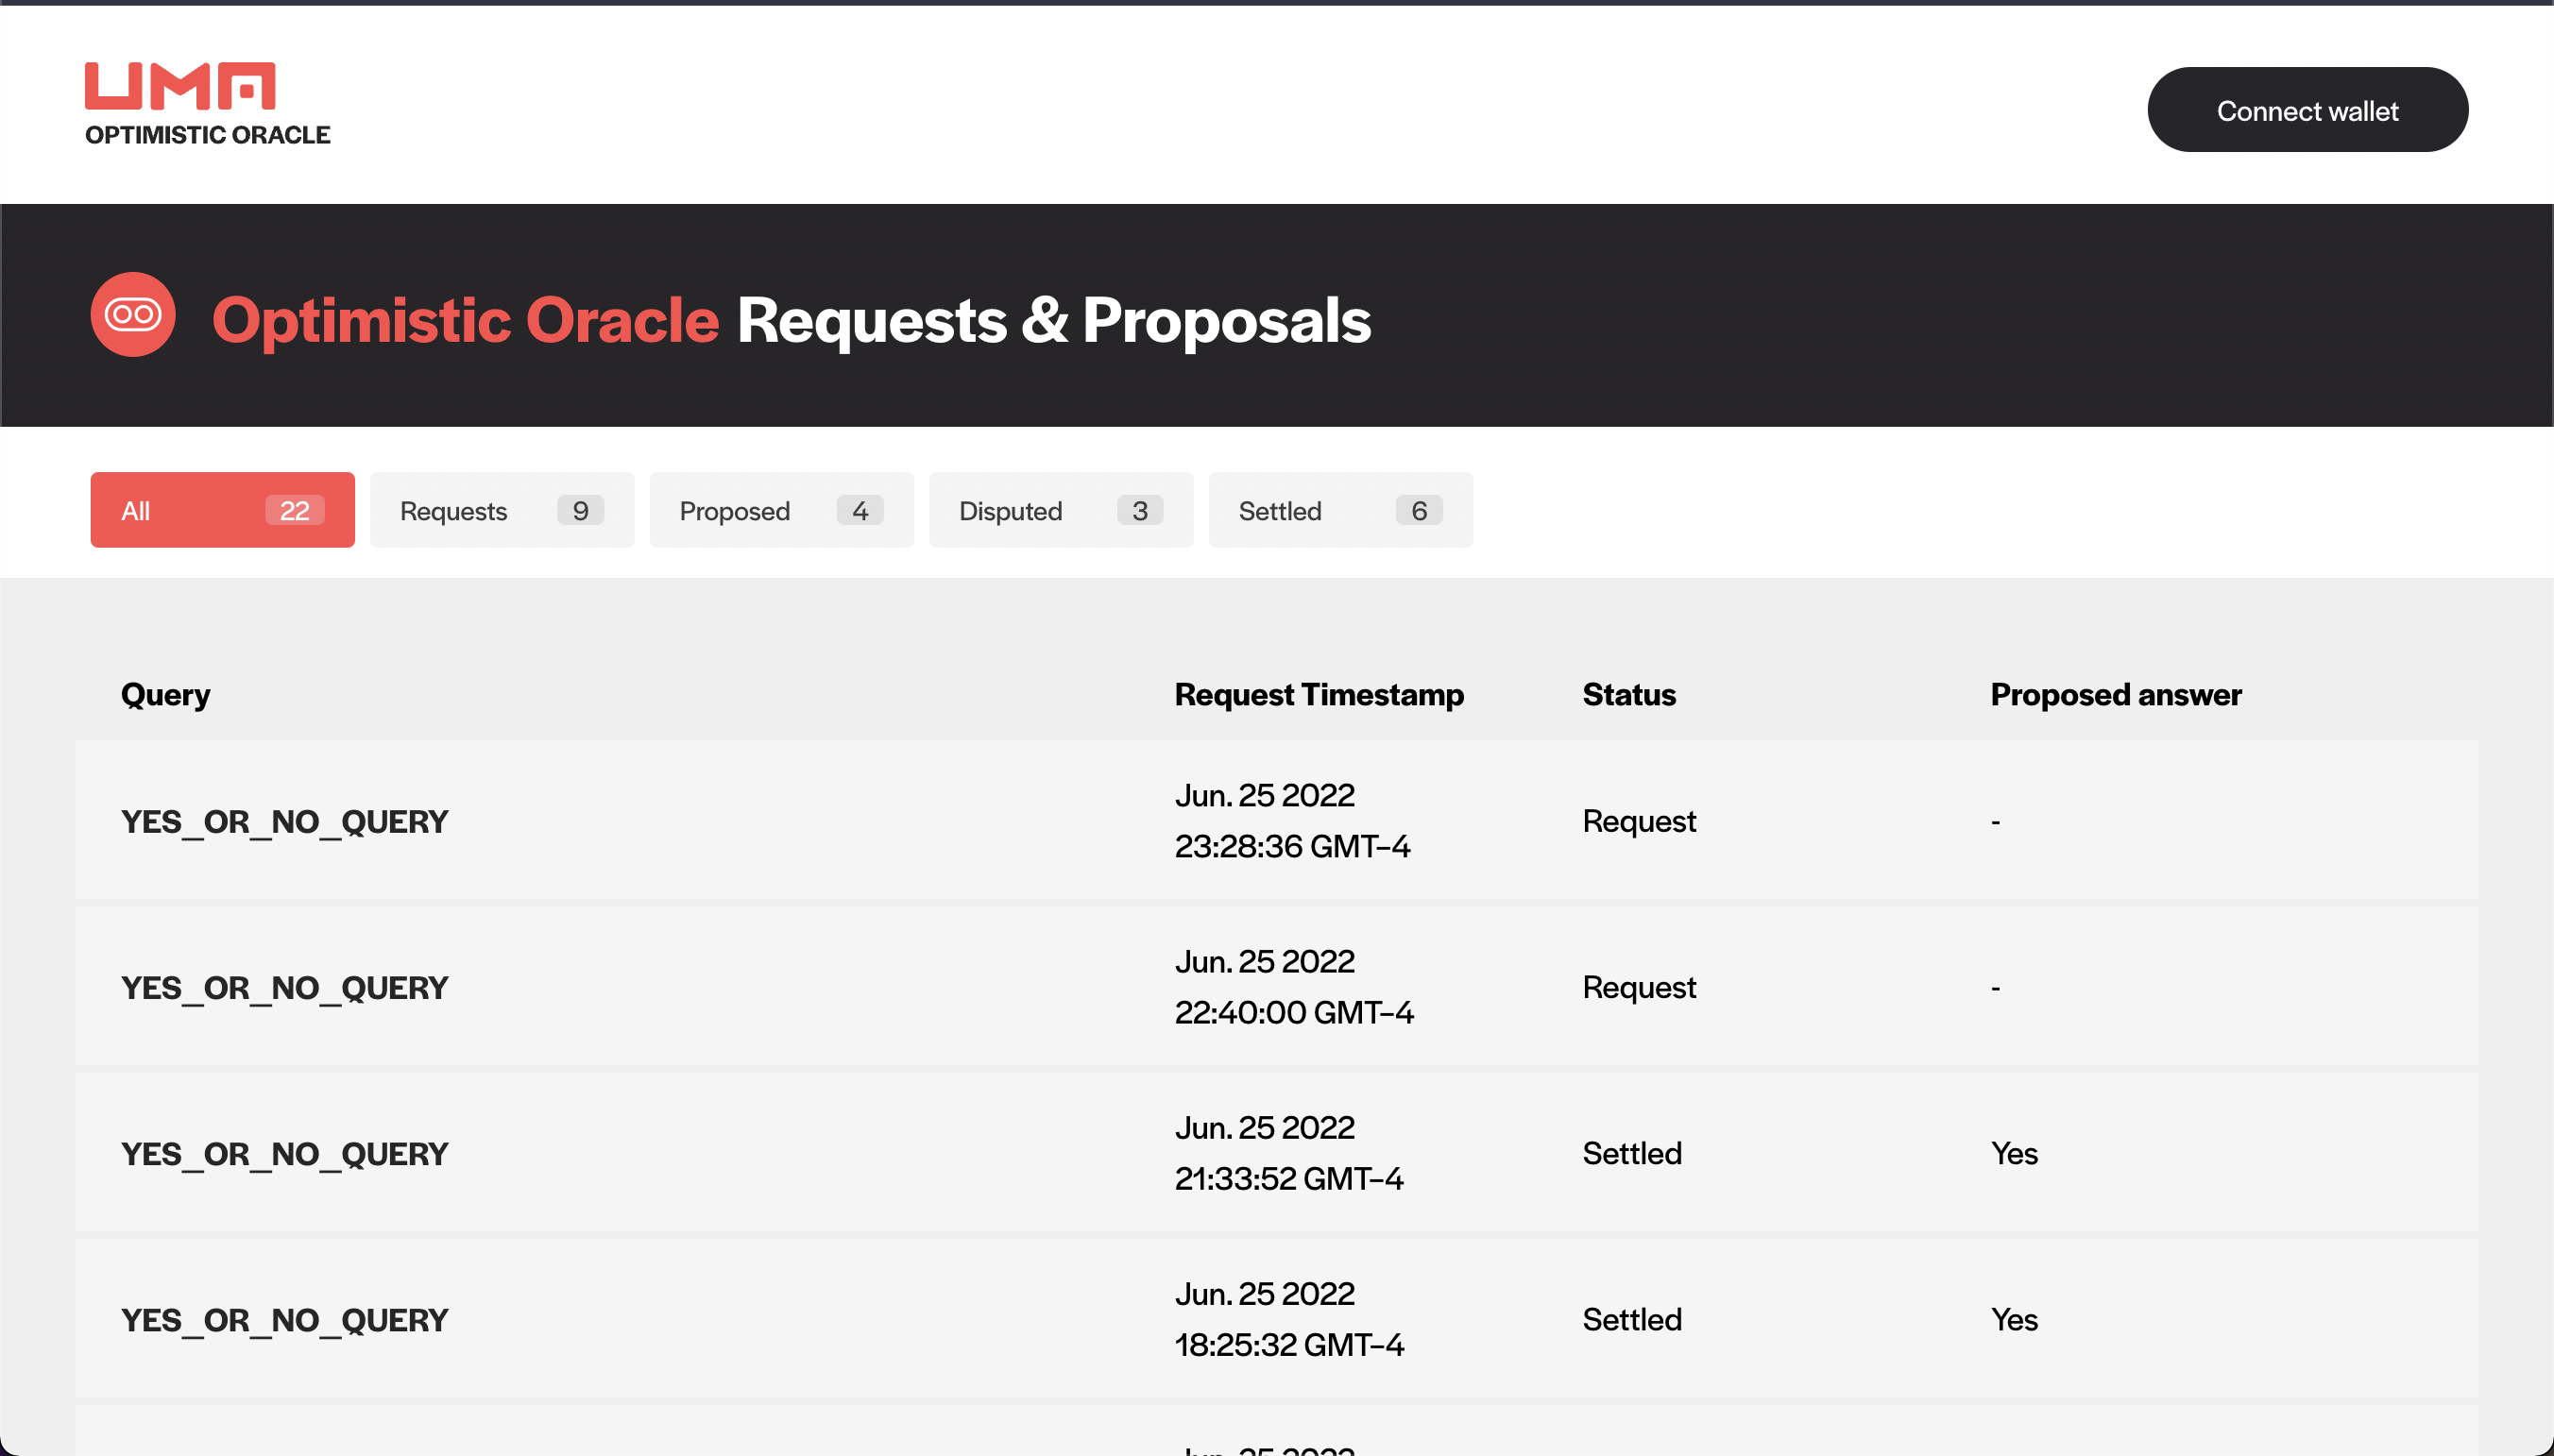Open the query row requested at 23:28:36
2554x1456 pixels.
(x=1277, y=820)
